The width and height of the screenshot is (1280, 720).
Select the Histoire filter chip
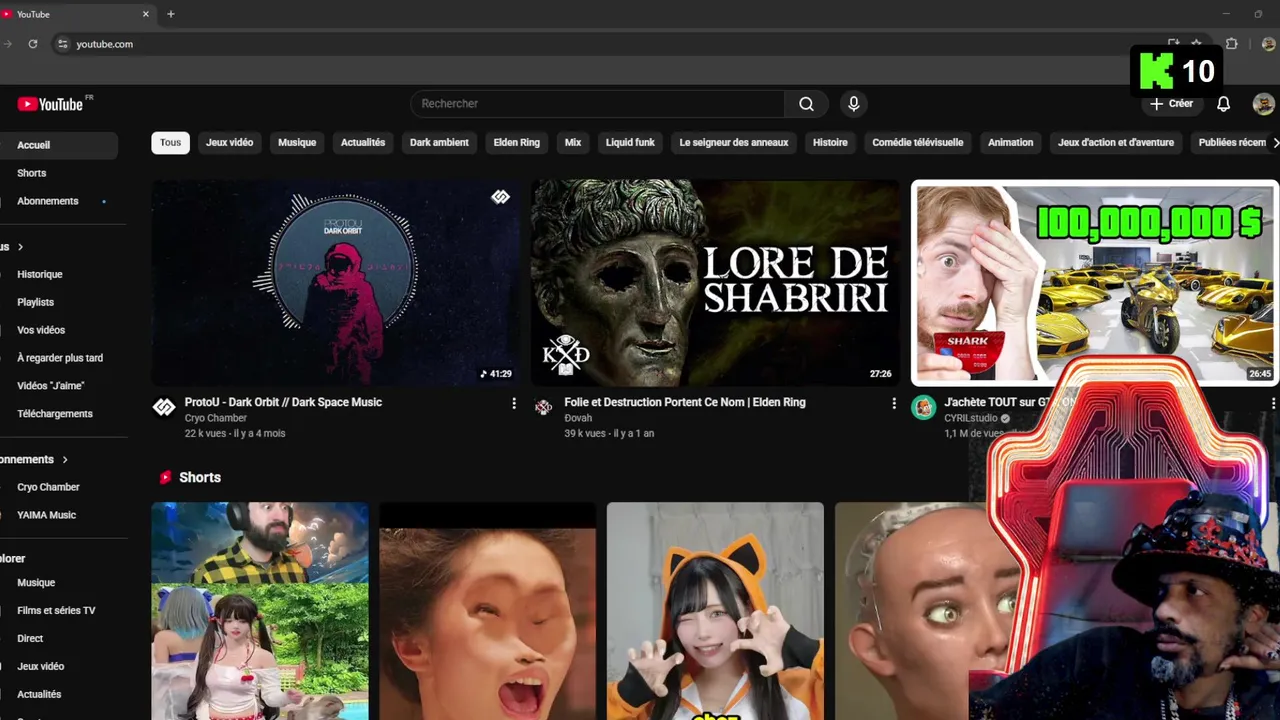[x=830, y=143]
